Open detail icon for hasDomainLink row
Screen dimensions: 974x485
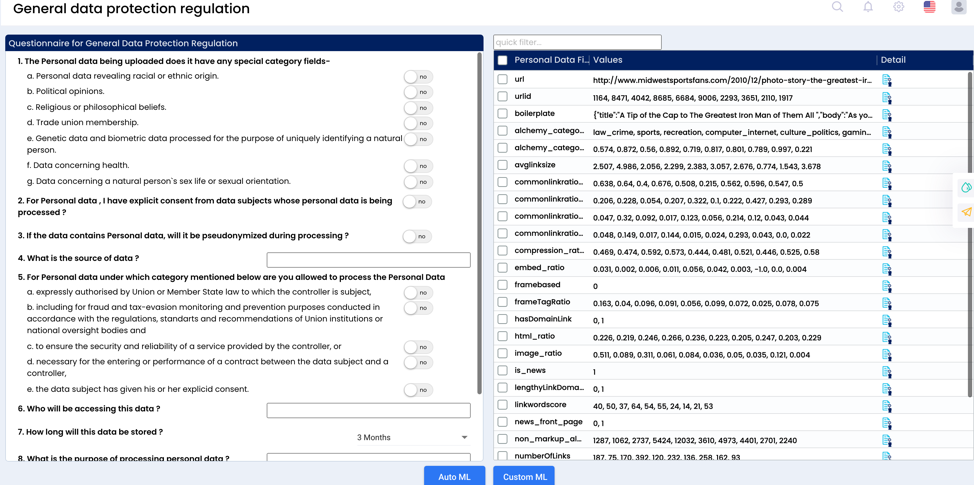click(887, 320)
